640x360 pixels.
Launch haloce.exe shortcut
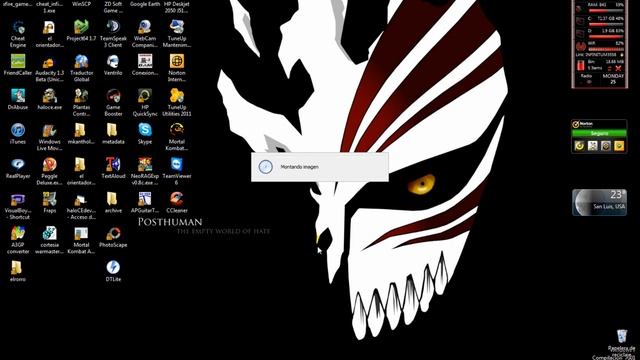[49, 99]
